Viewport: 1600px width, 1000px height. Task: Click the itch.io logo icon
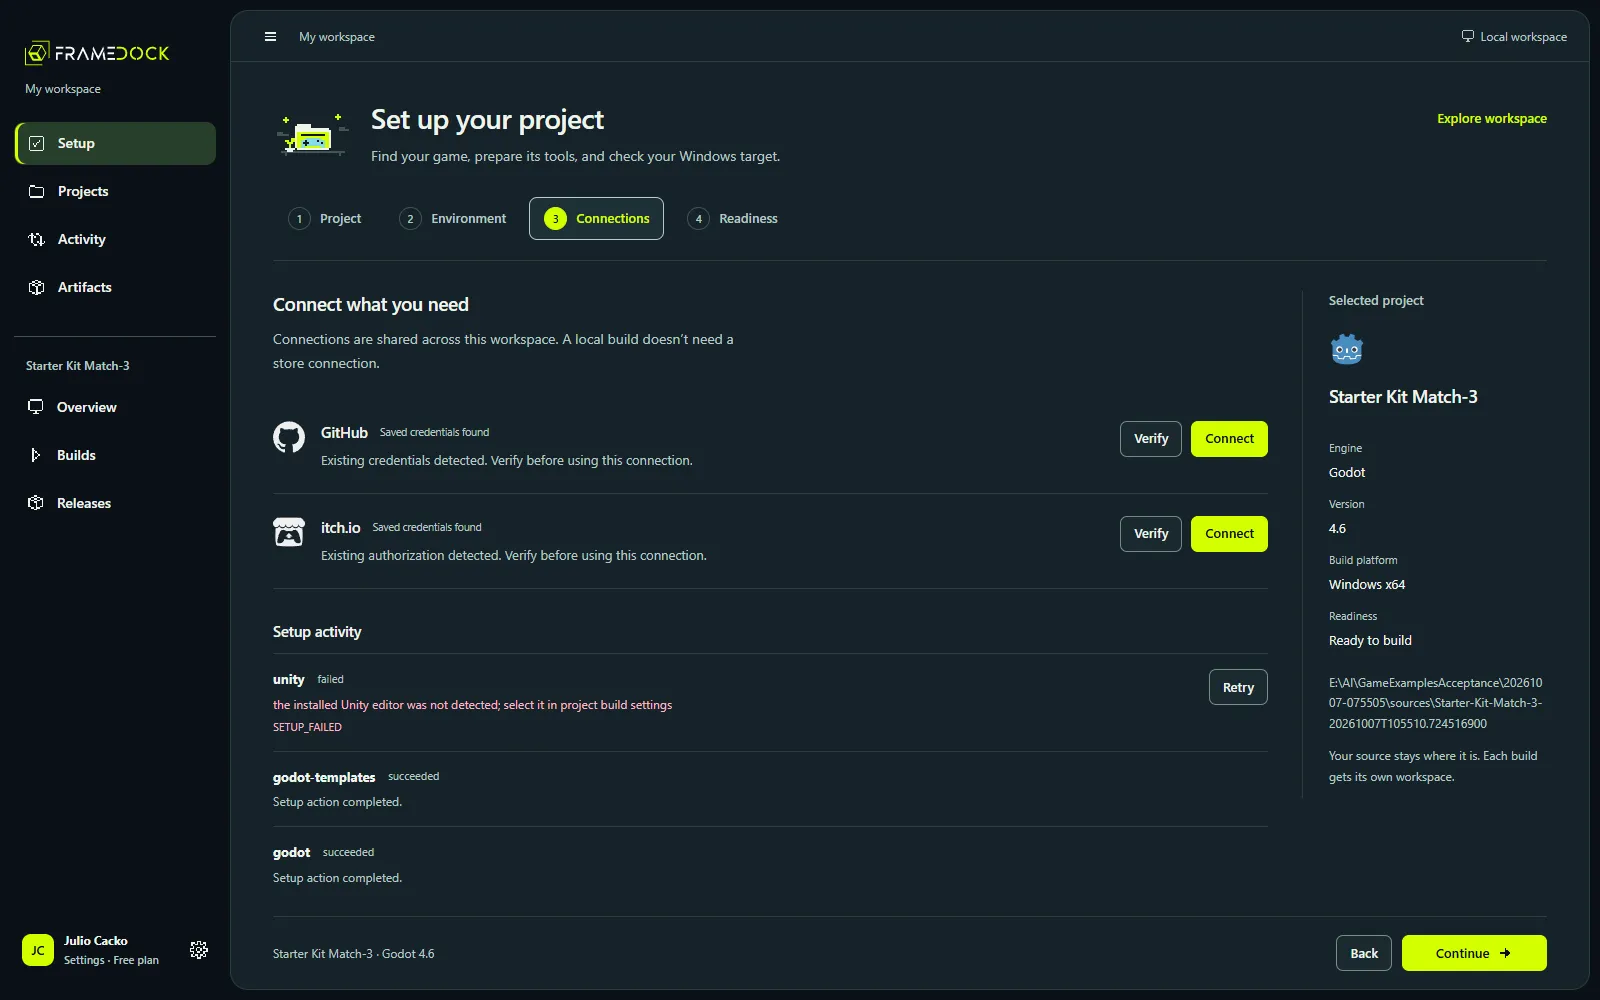point(289,532)
